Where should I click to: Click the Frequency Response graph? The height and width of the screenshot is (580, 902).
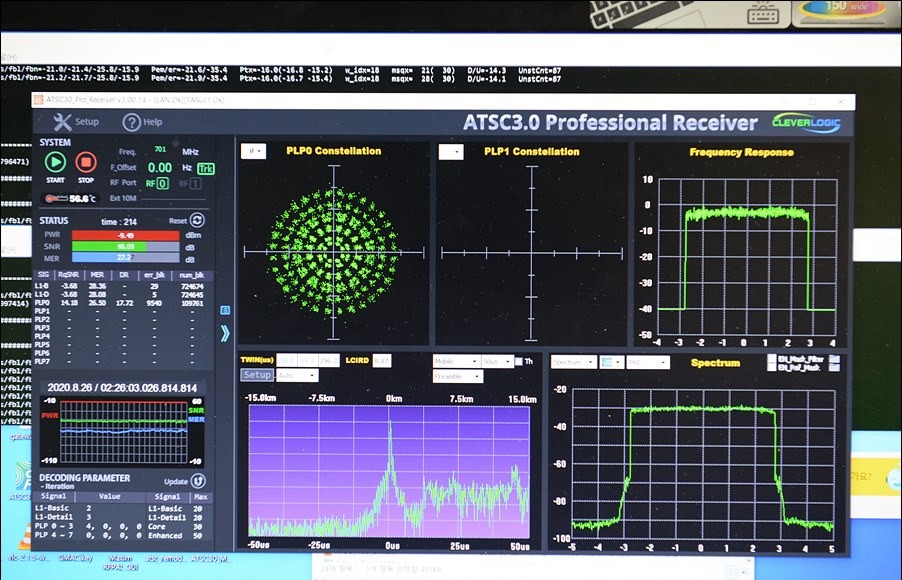pyautogui.click(x=747, y=257)
